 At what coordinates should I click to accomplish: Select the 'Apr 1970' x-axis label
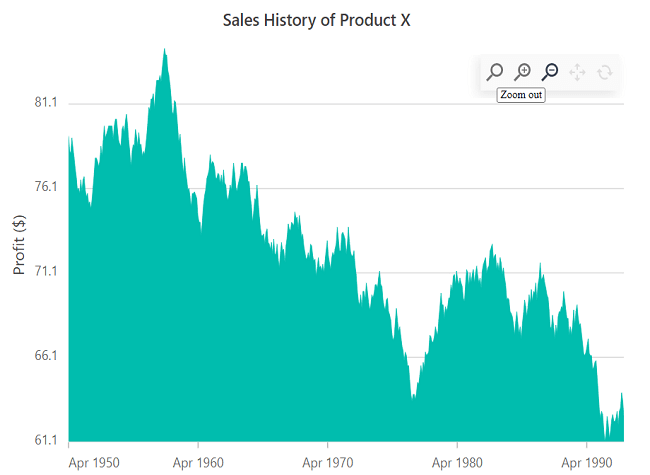(x=328, y=462)
